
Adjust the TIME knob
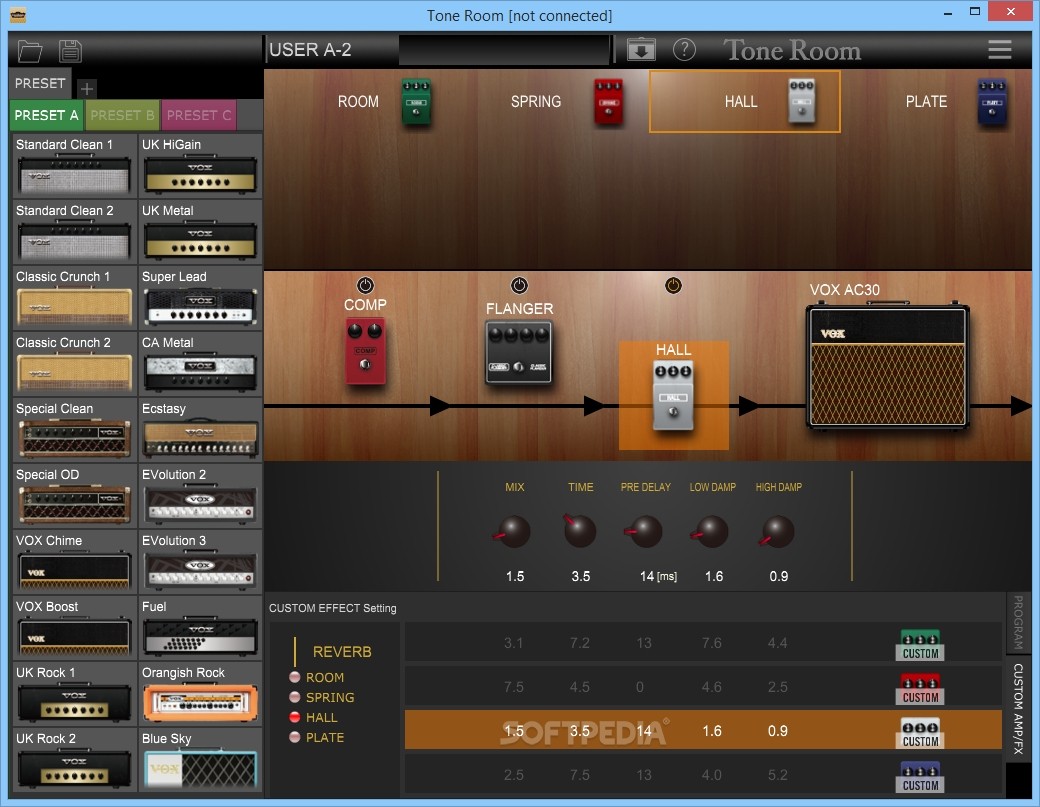(x=580, y=531)
